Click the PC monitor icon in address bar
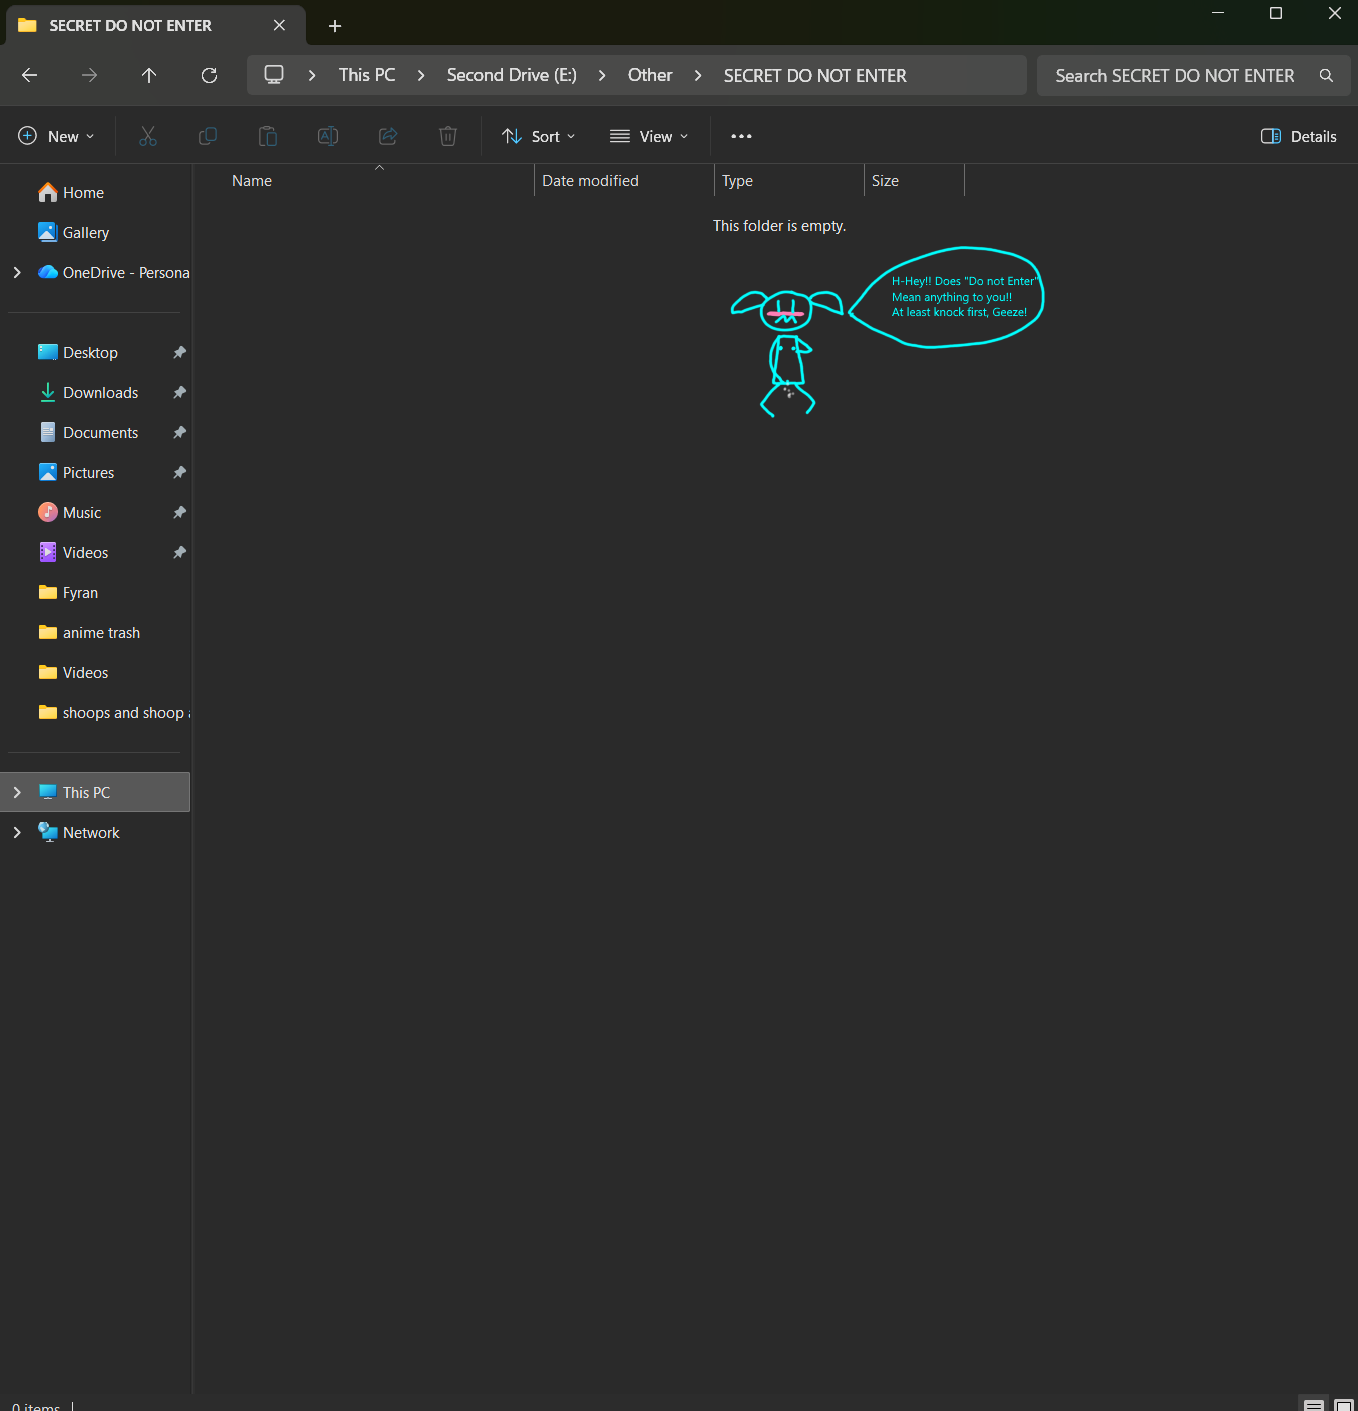The height and width of the screenshot is (1411, 1358). [274, 75]
